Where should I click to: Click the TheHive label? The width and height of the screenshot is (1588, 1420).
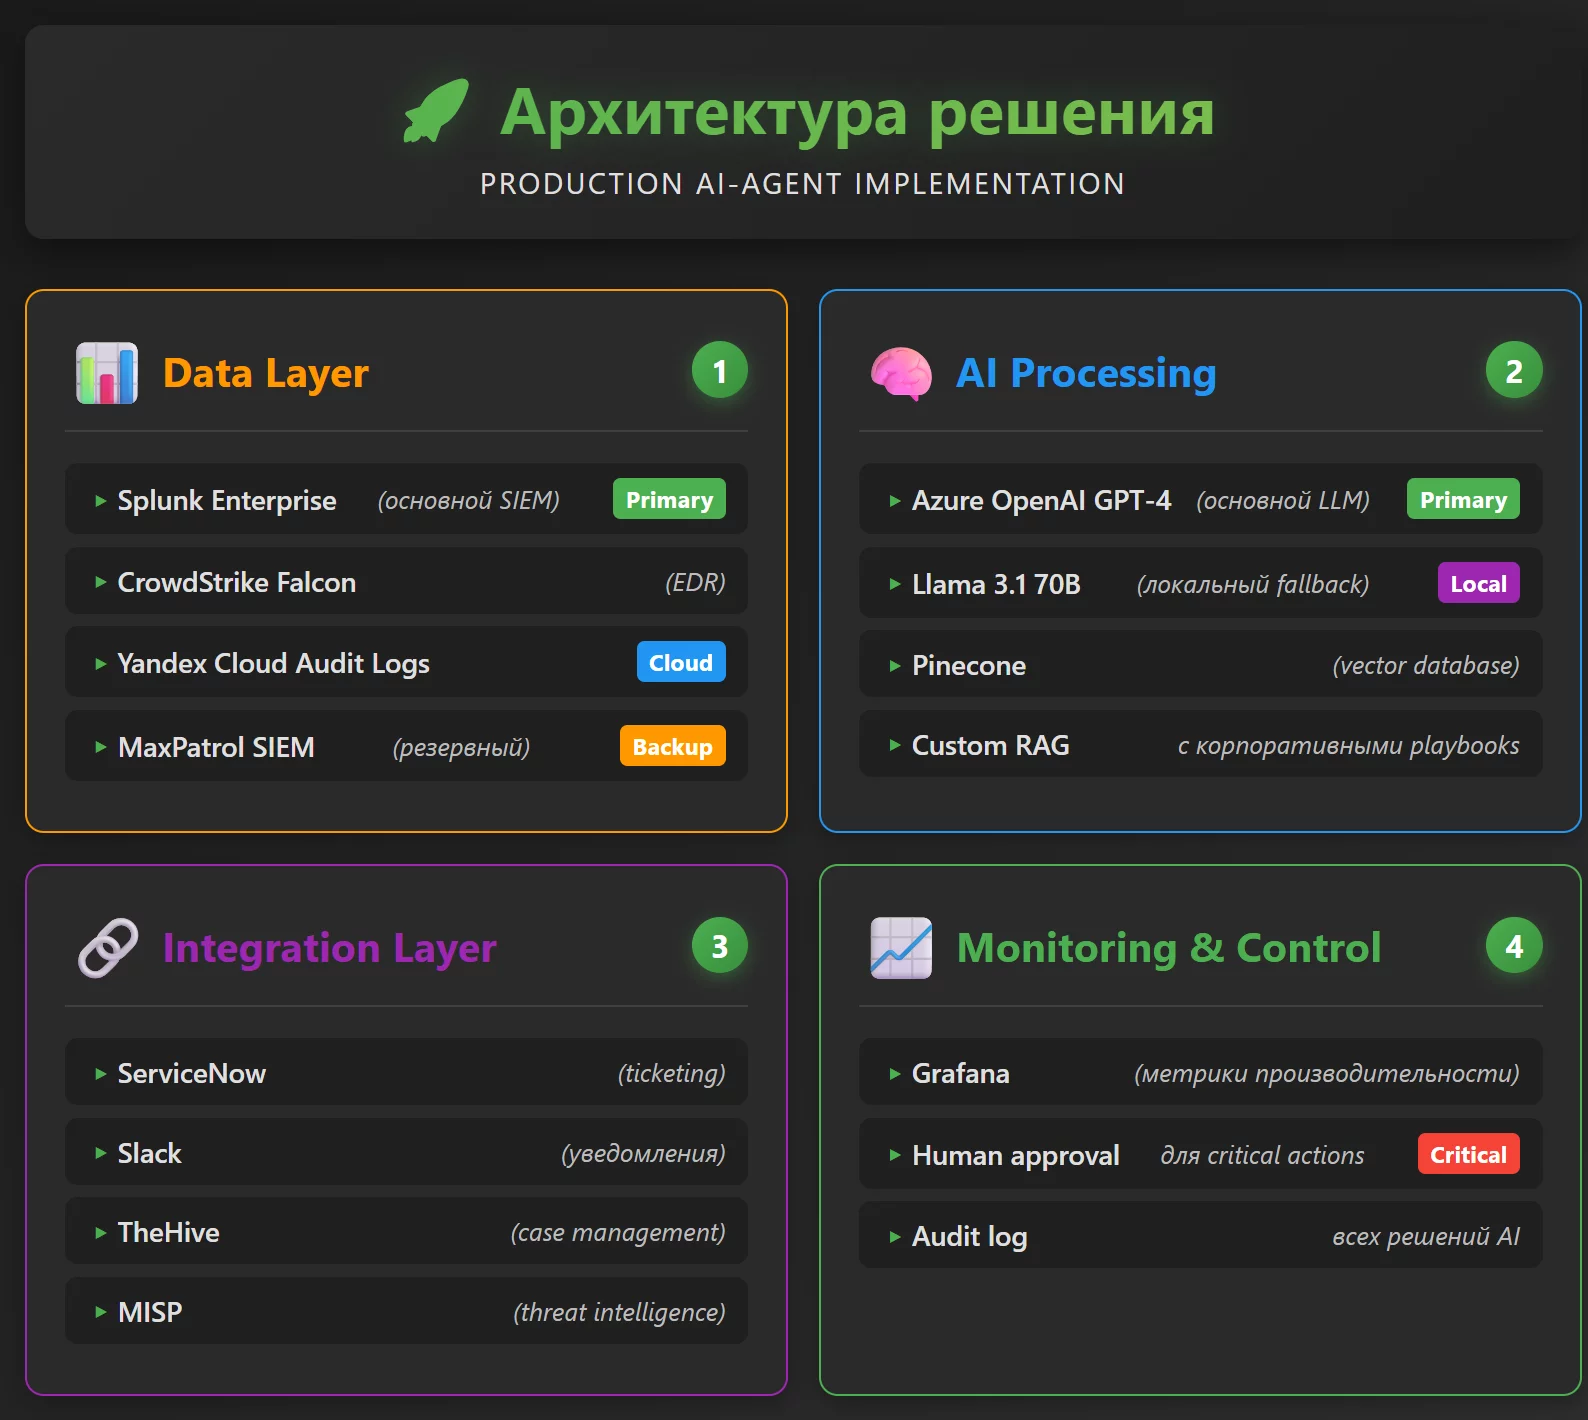pyautogui.click(x=169, y=1233)
